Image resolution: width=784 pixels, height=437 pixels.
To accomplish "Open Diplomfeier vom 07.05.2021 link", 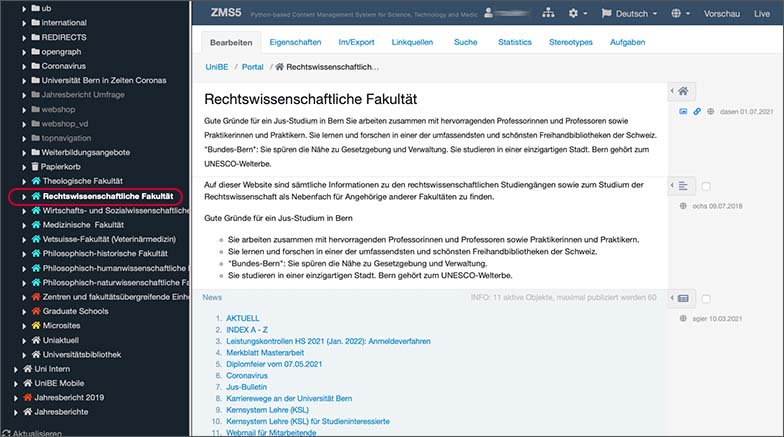I will [x=274, y=364].
